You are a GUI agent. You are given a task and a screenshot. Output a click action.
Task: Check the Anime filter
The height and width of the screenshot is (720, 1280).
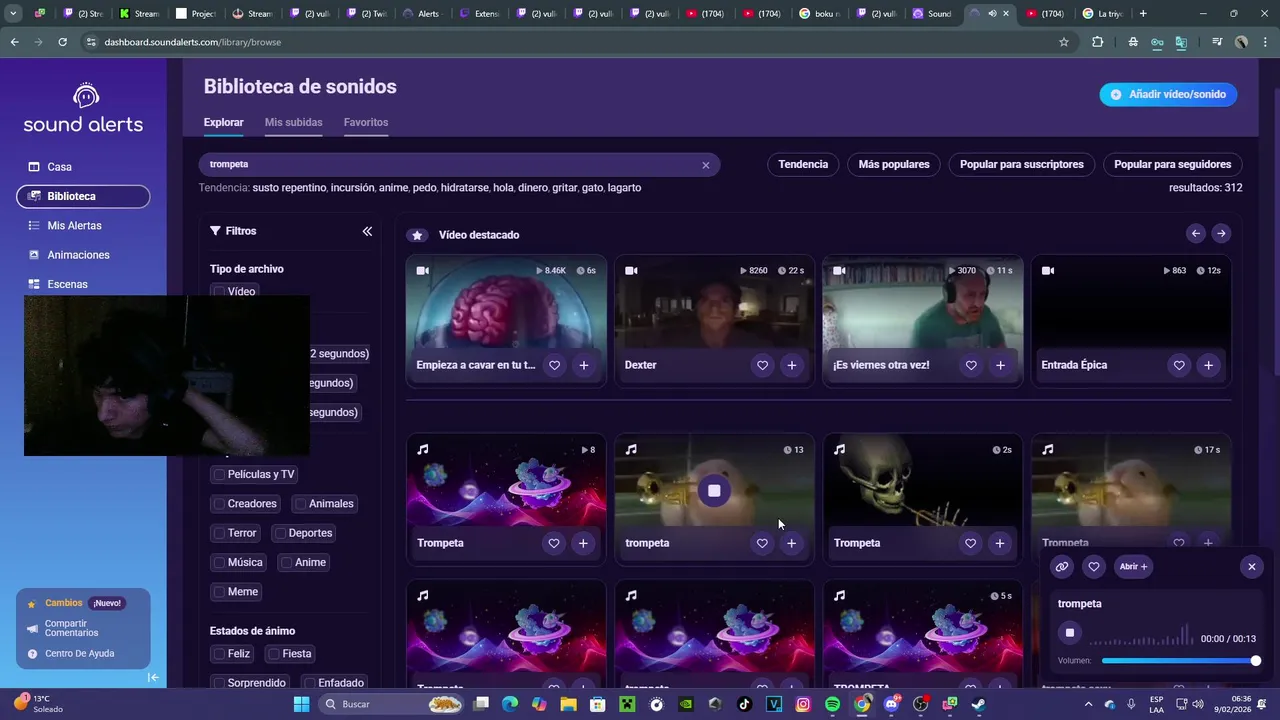pos(286,562)
